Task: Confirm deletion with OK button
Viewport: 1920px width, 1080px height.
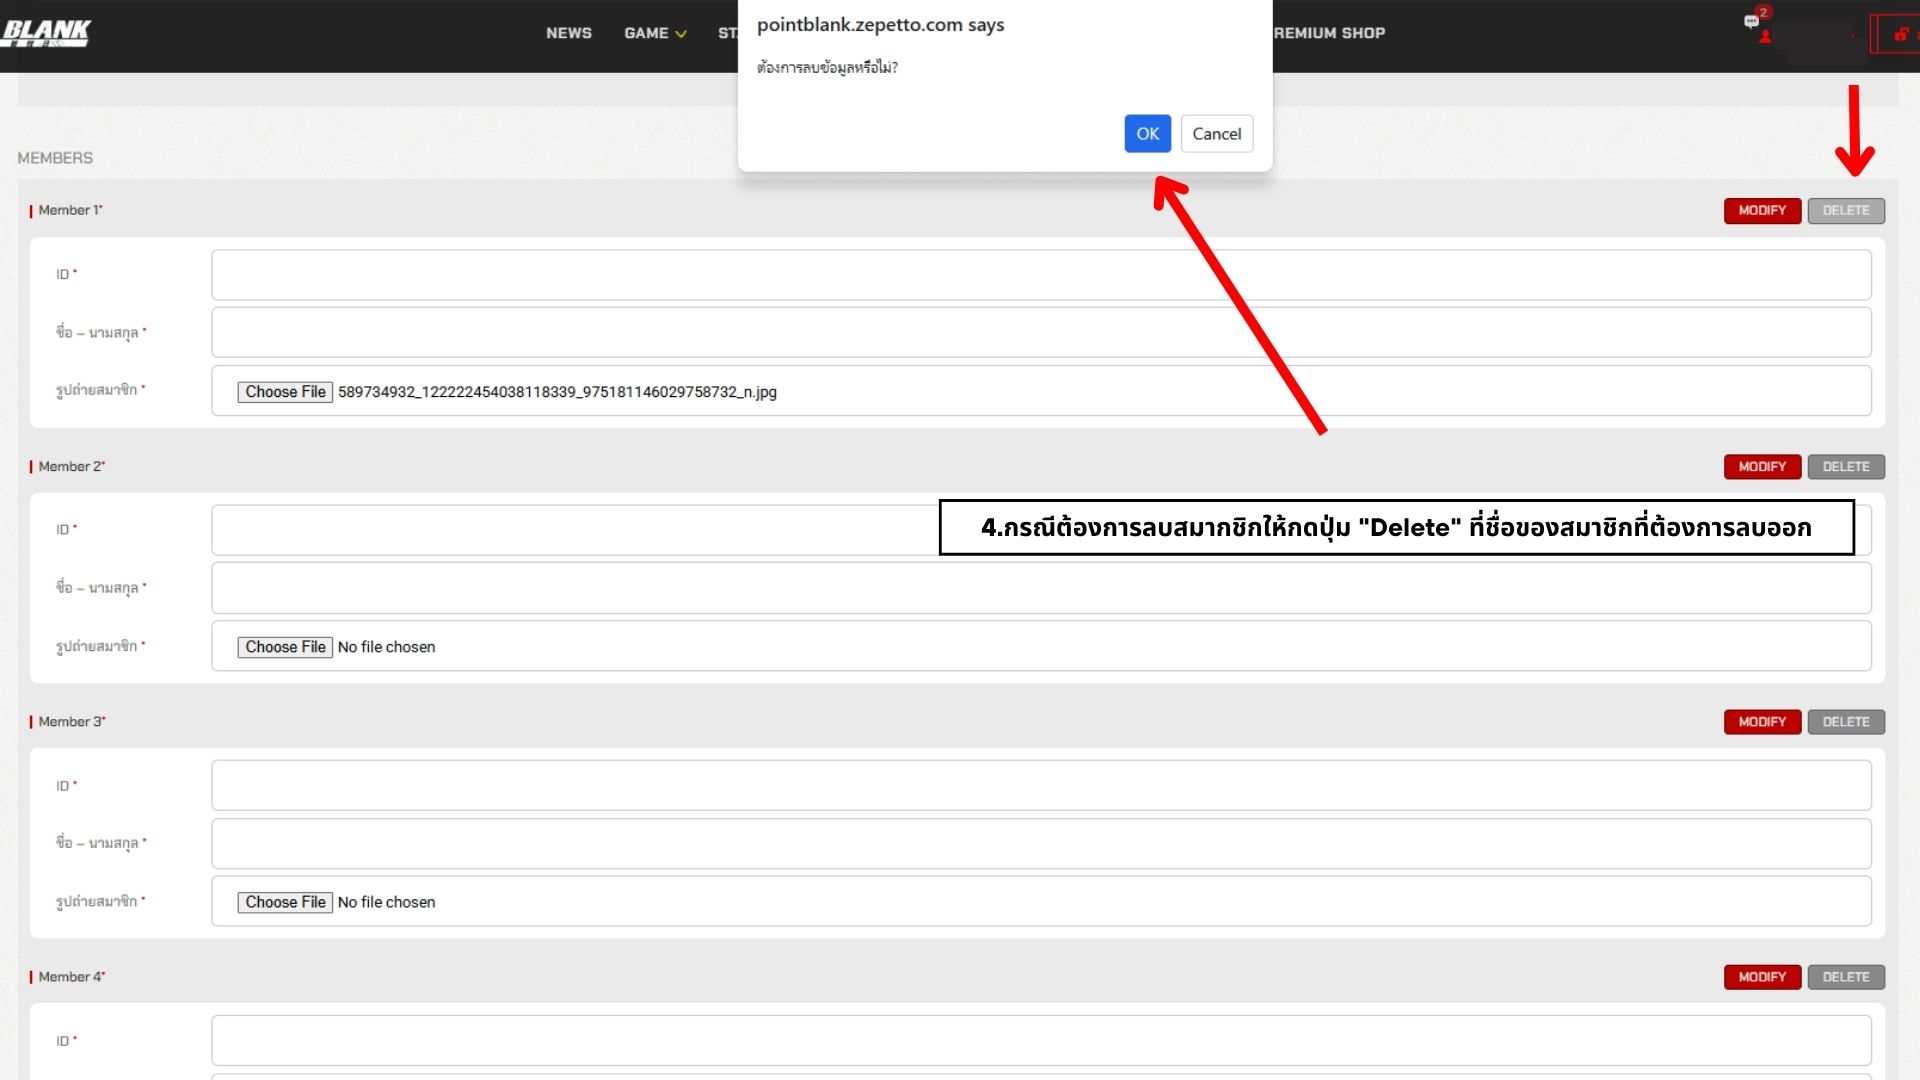Action: pos(1147,133)
